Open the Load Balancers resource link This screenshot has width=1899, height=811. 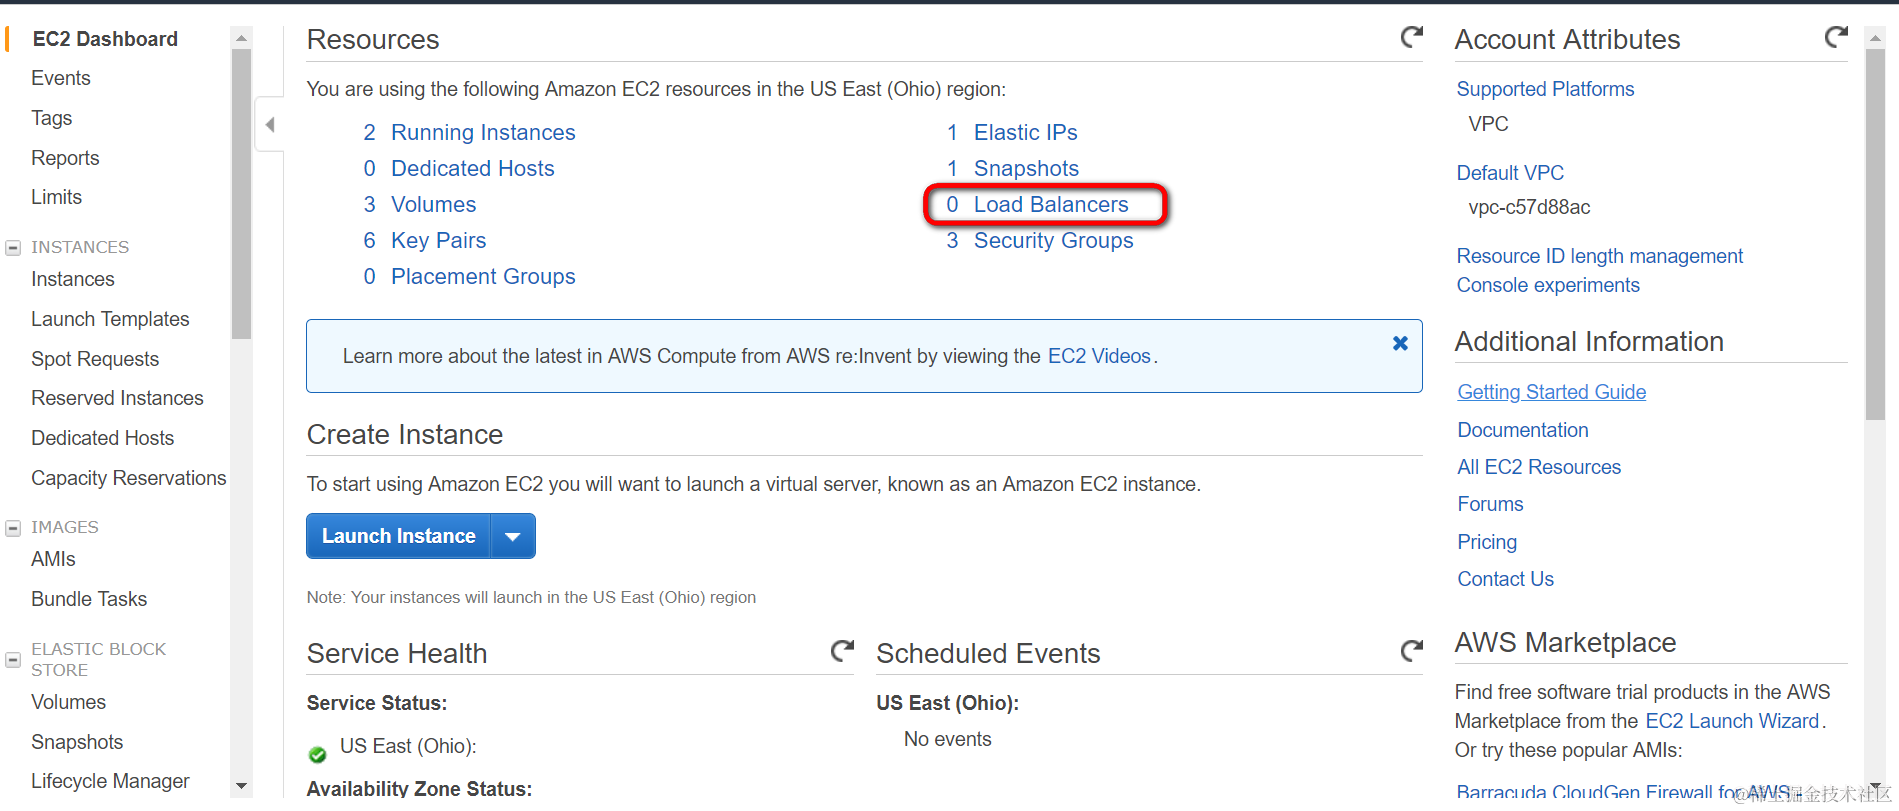(1051, 204)
